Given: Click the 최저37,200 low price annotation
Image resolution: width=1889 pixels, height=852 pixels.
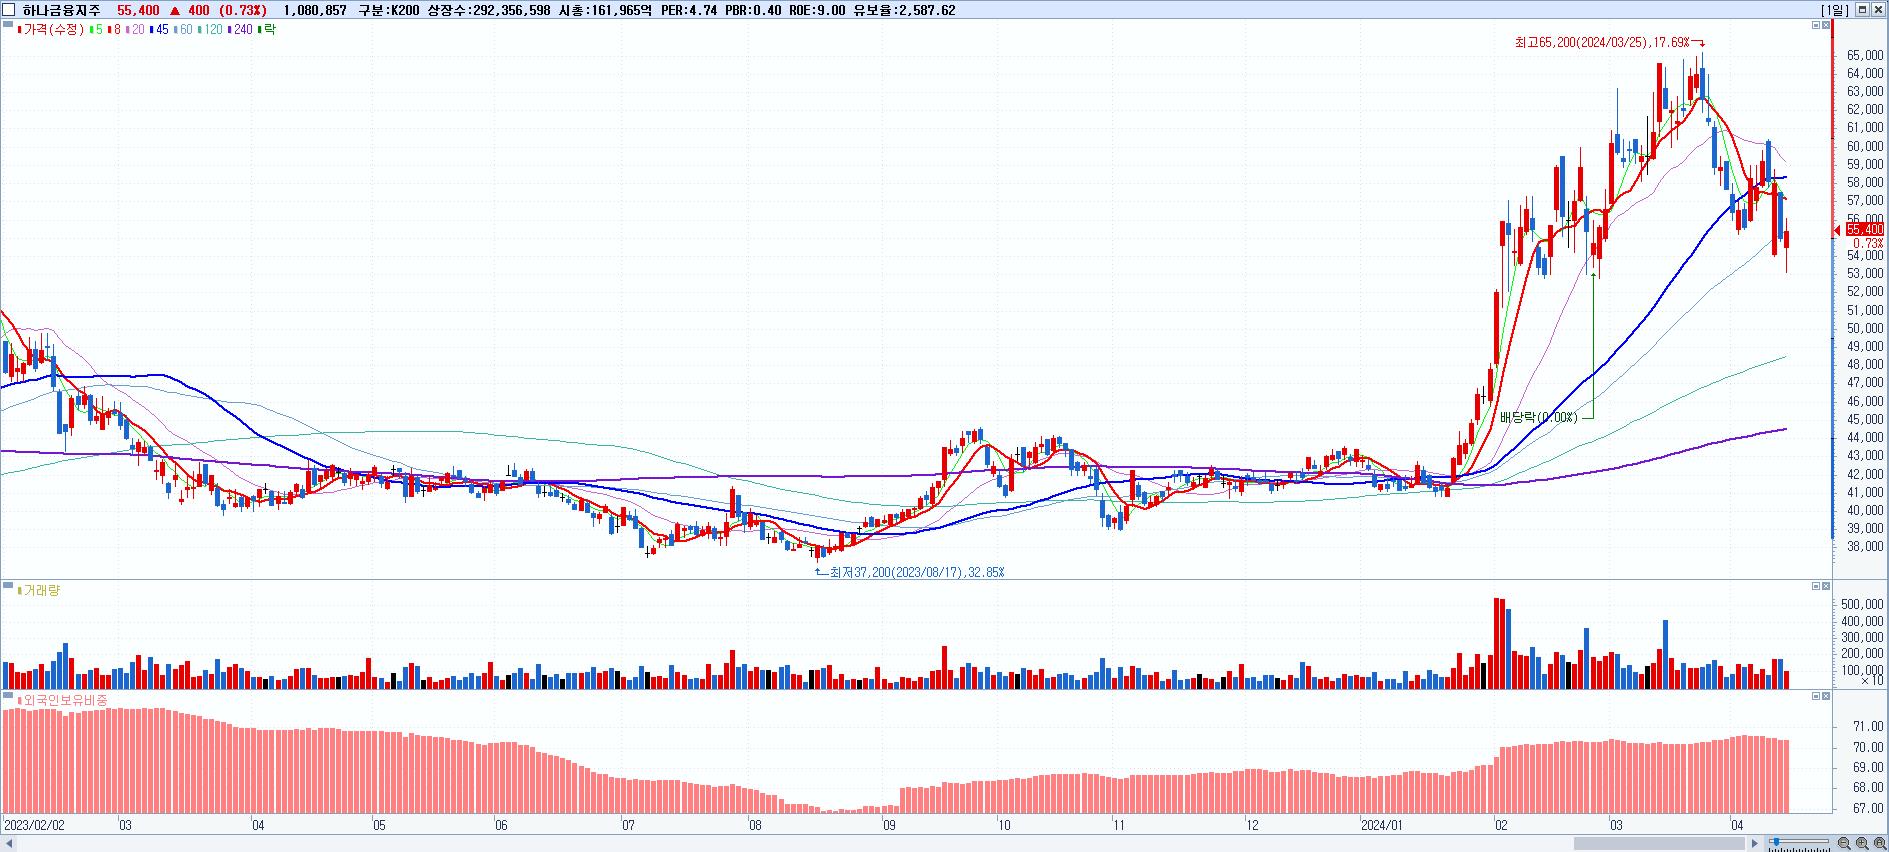Looking at the screenshot, I should click(x=918, y=572).
